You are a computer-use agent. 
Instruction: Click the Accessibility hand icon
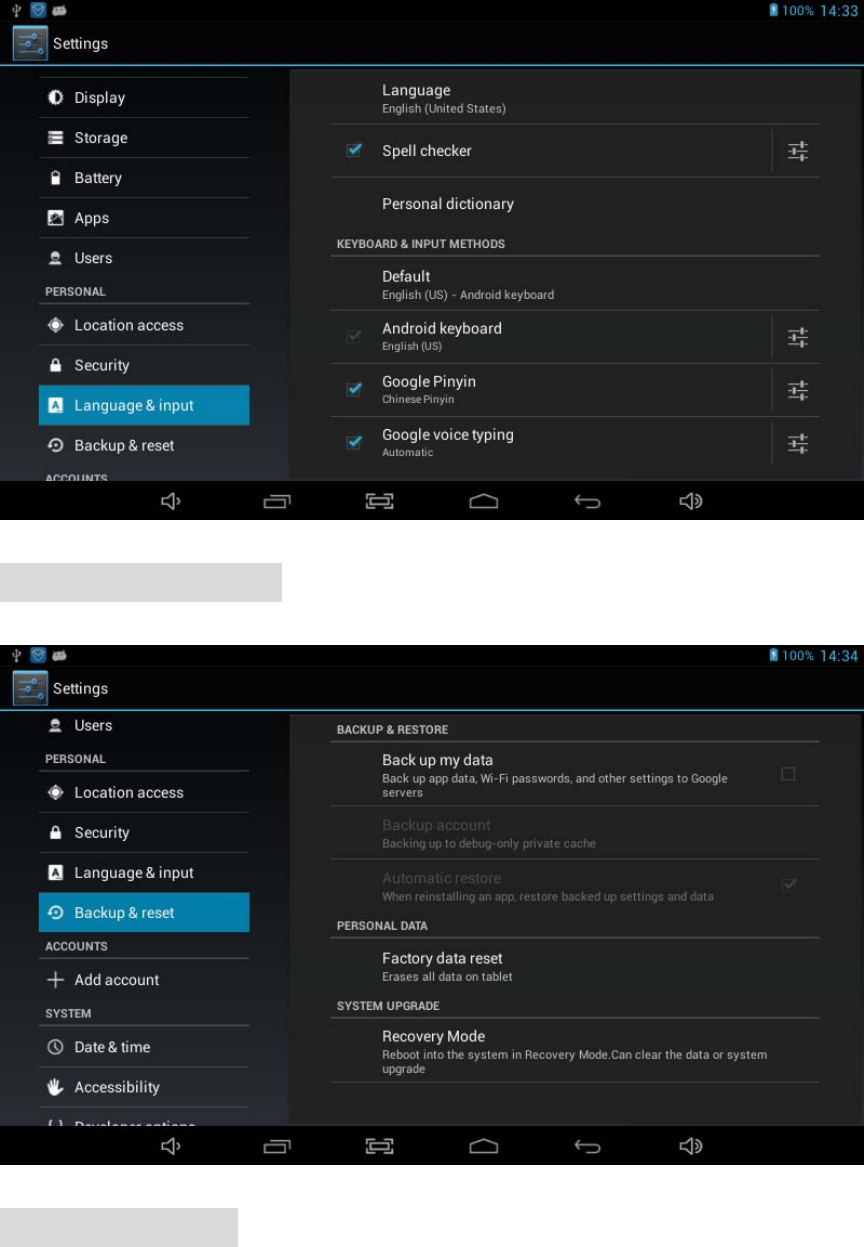[56, 1087]
